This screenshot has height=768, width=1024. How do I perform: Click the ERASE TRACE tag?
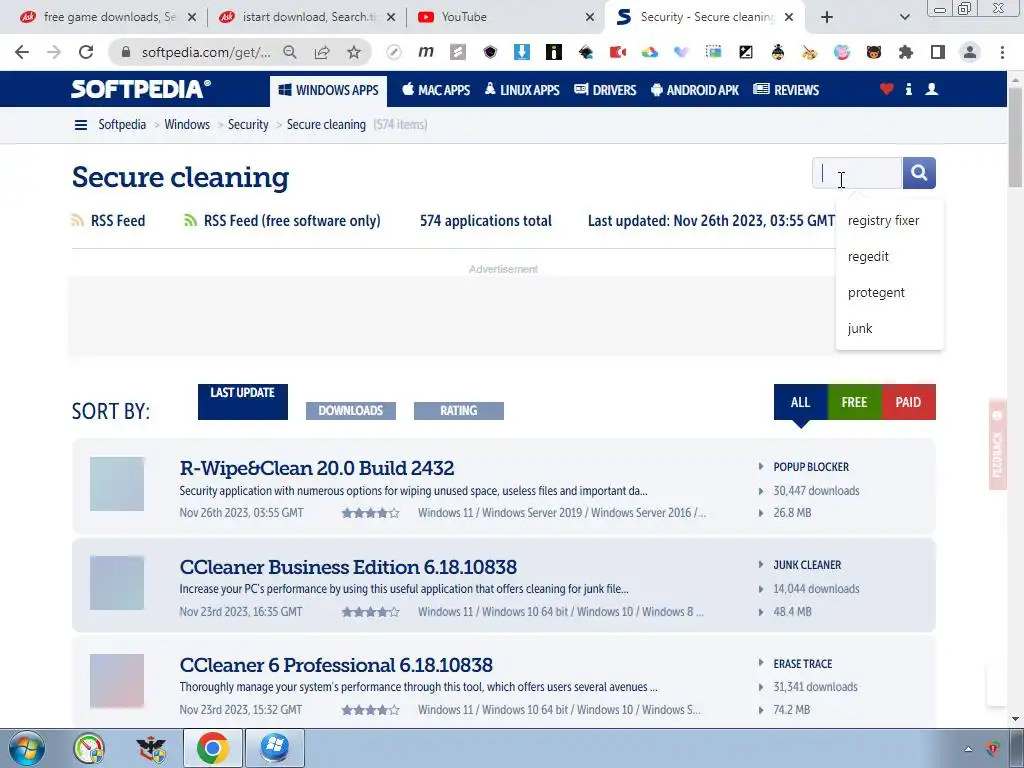(803, 664)
